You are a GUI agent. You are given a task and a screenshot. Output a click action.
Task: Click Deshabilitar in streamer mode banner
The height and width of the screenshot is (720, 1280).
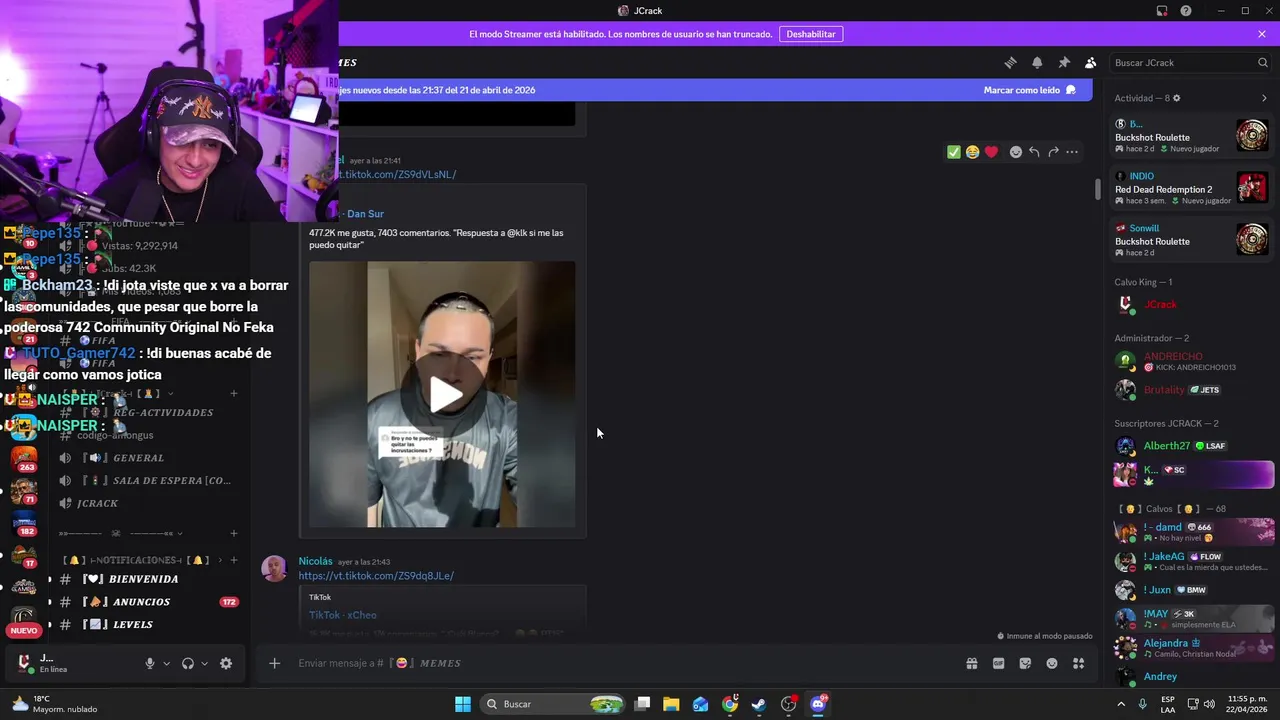[811, 34]
